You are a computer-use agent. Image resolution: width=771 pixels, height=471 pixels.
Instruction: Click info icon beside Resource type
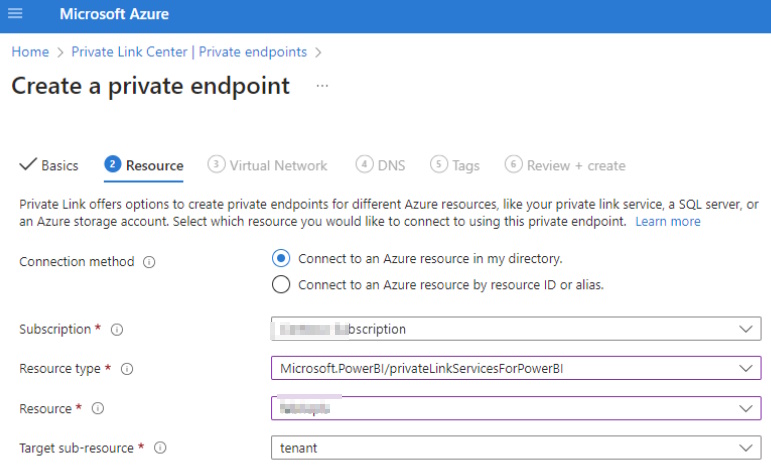pos(126,369)
